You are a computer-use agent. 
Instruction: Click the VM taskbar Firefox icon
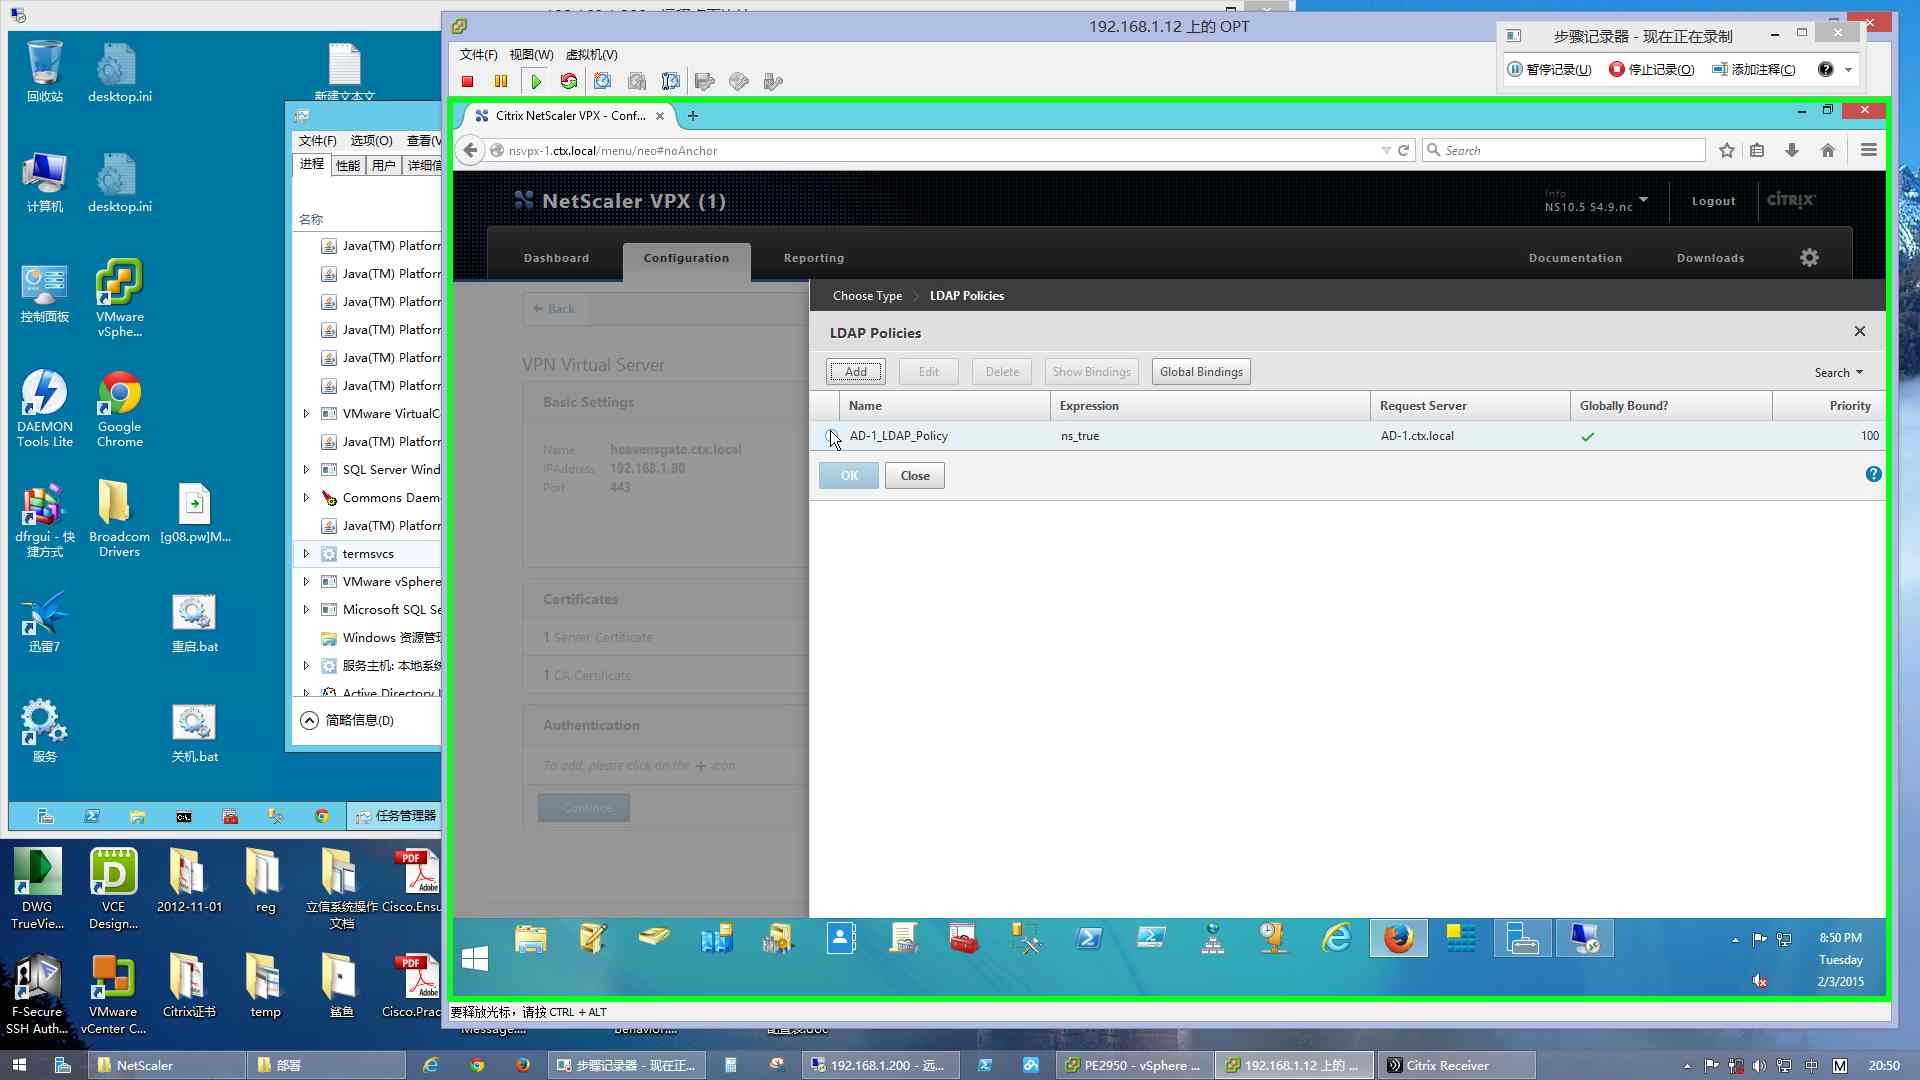coord(1398,939)
